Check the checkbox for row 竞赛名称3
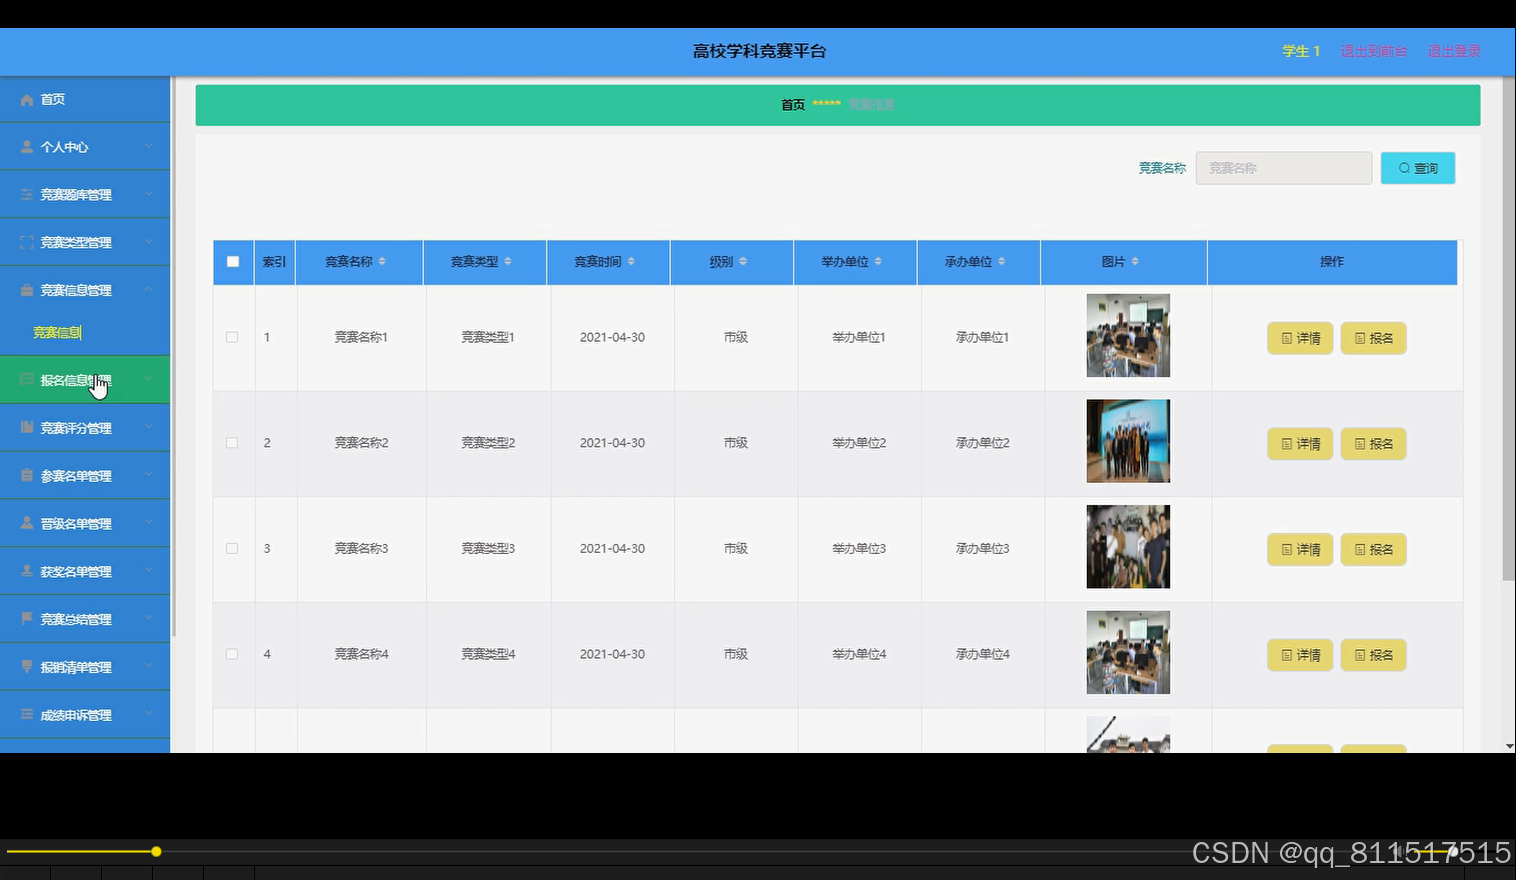Image resolution: width=1516 pixels, height=880 pixels. click(x=232, y=549)
